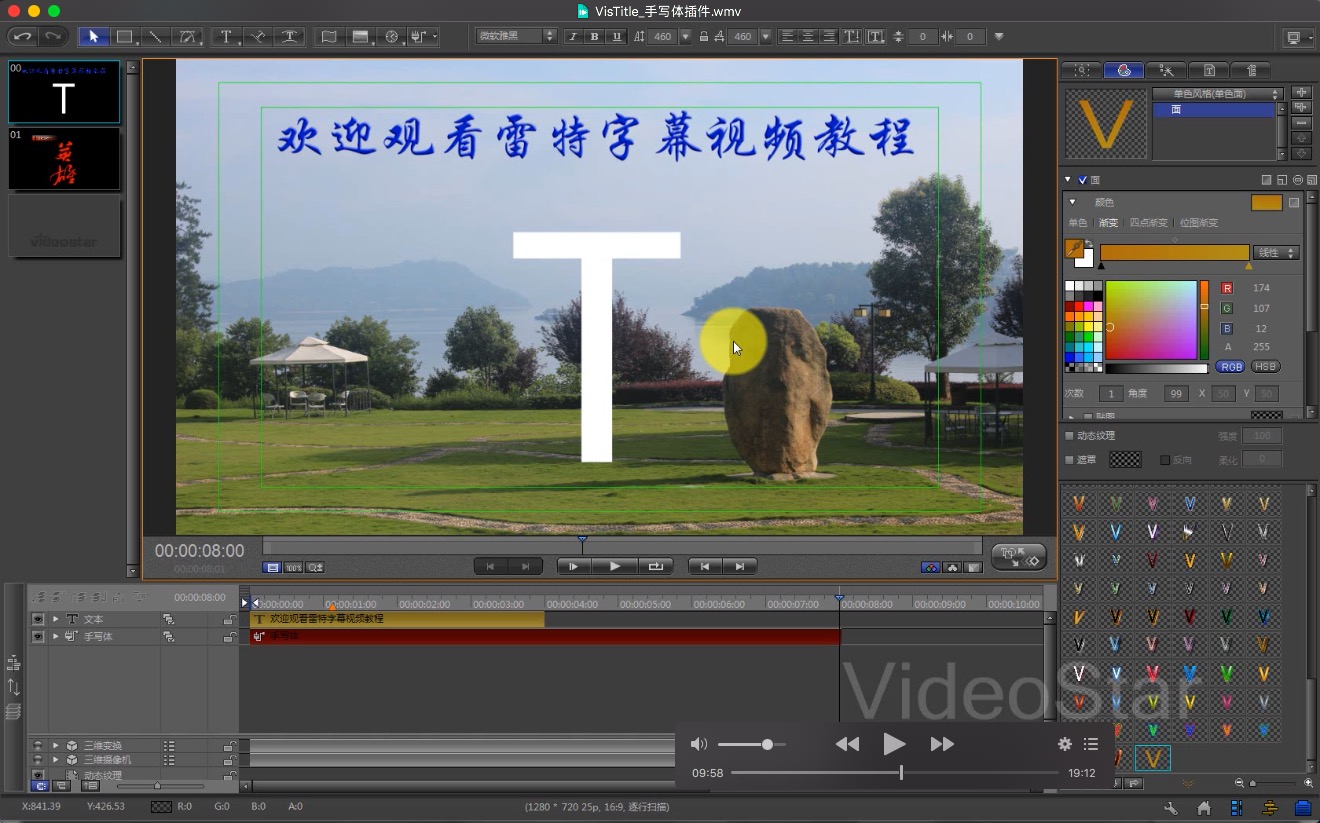Hide the 文本 track with eye icon
Viewport: 1320px width, 823px height.
tap(38, 619)
